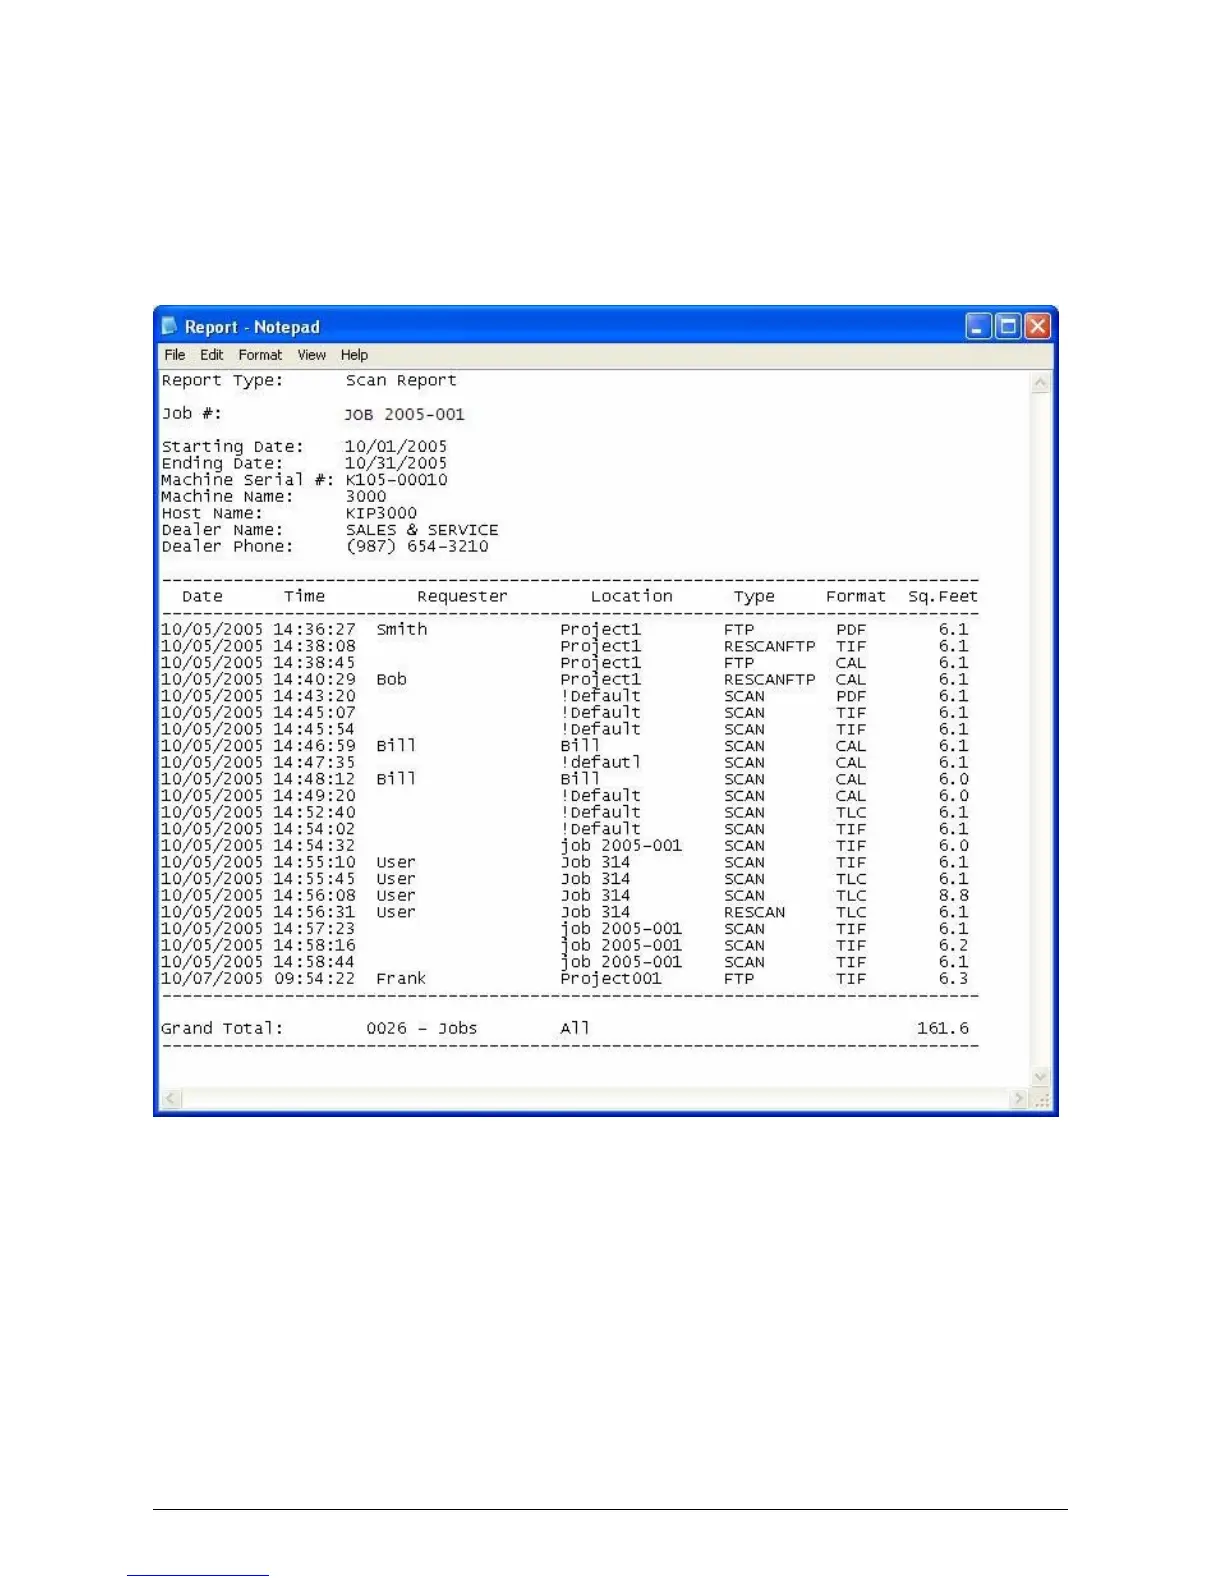The height and width of the screenshot is (1584, 1224).
Task: Click location 'Project001'
Action: coord(611,979)
